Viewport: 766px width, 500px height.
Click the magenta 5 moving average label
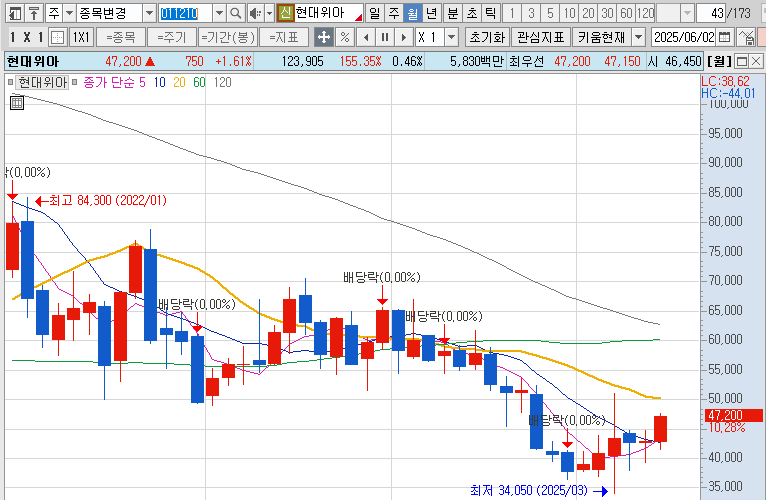(142, 83)
